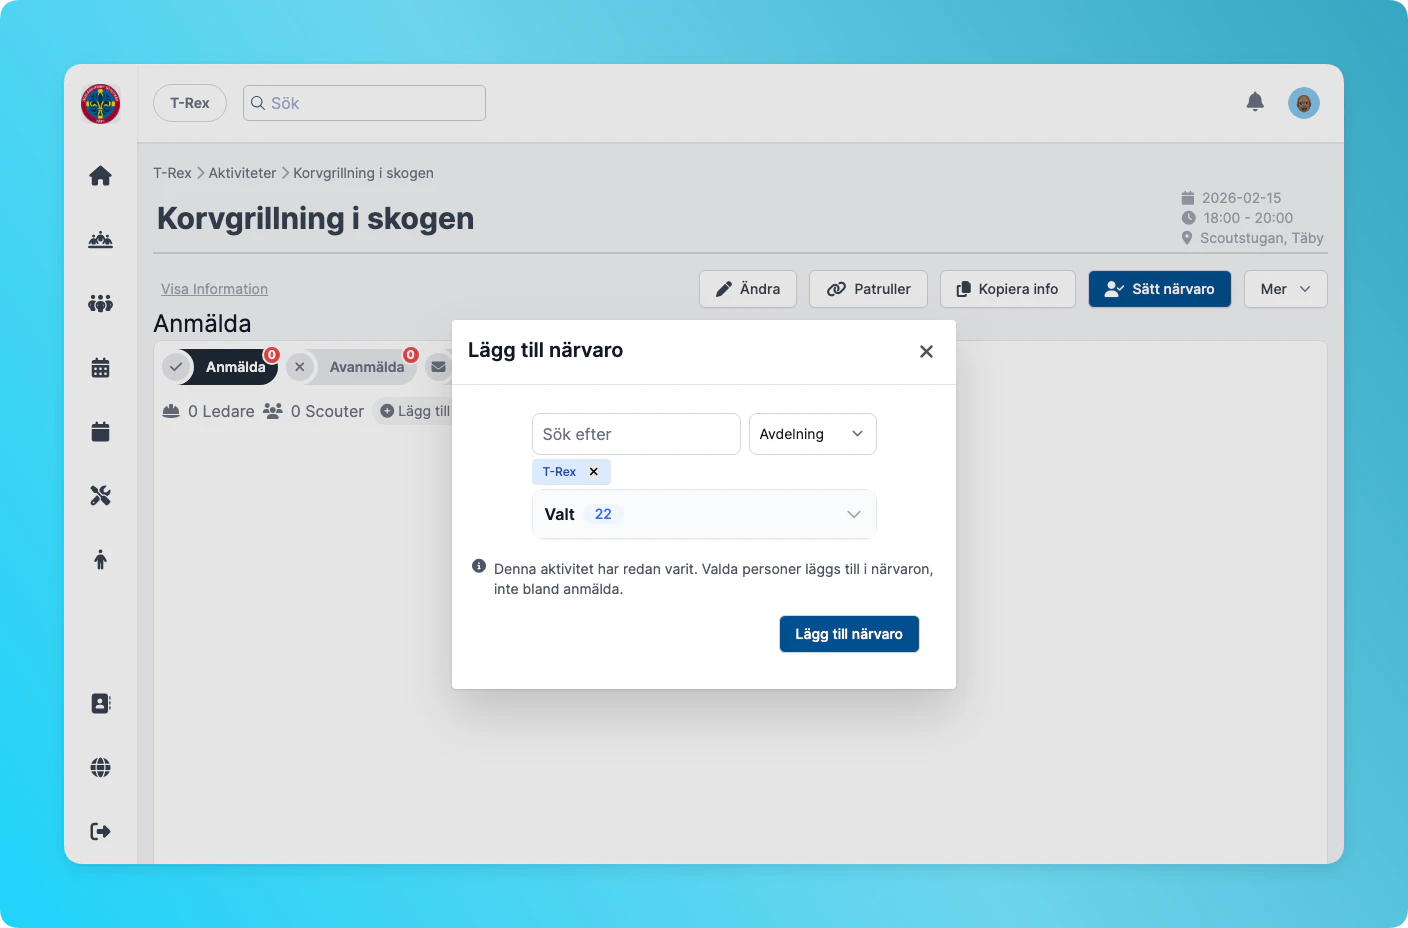Go to Aktiviteter in the breadcrumb
Viewport: 1408px width, 928px height.
(x=242, y=172)
